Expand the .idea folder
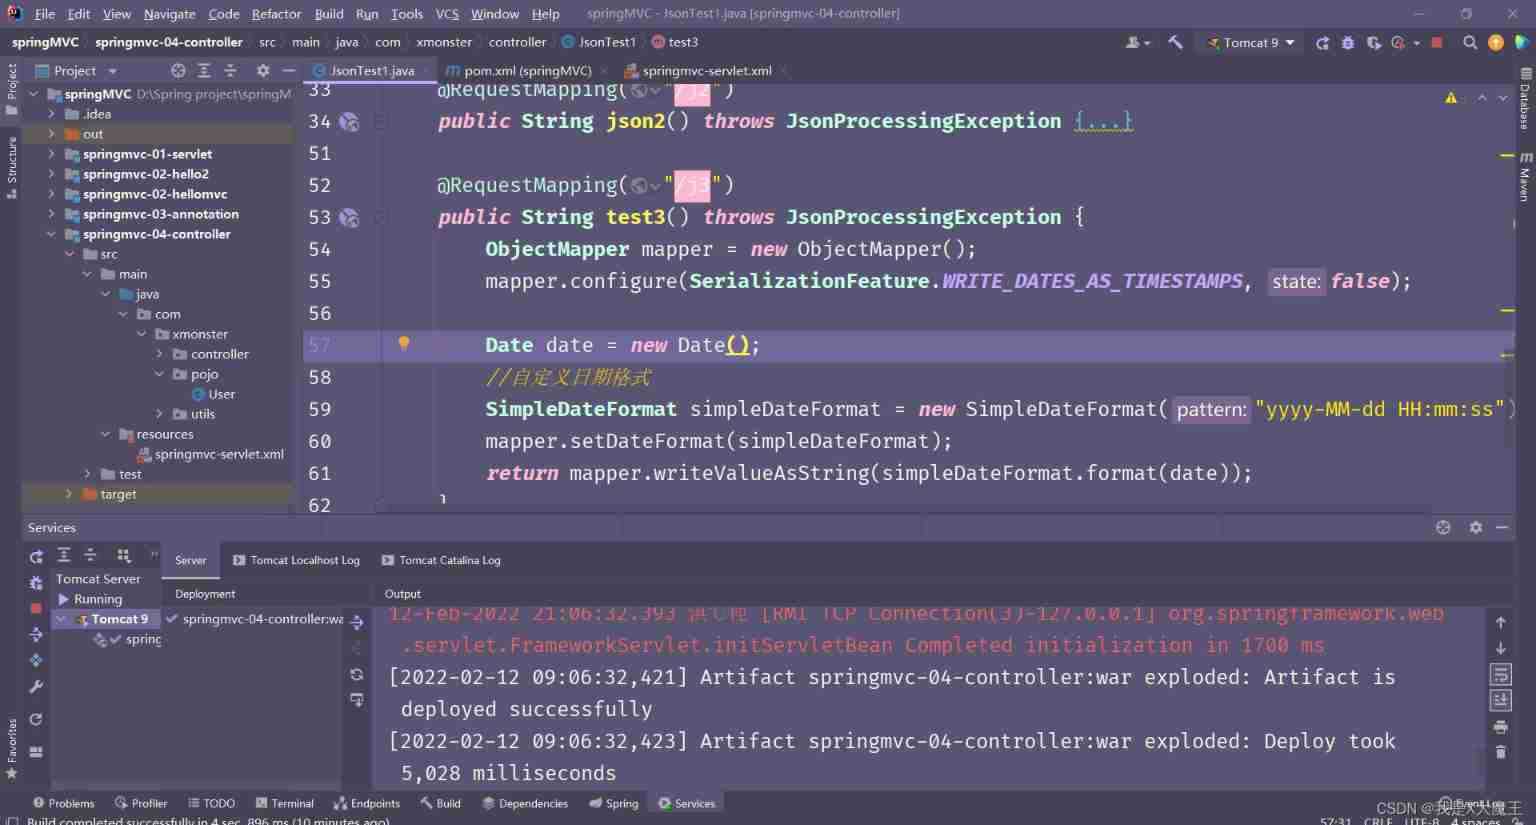This screenshot has width=1536, height=825. click(51, 114)
